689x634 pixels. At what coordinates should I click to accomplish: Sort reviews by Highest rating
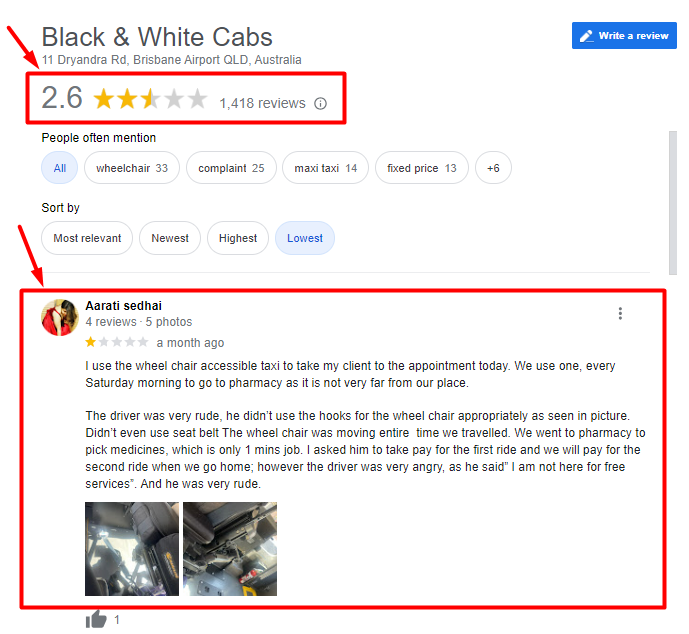238,238
